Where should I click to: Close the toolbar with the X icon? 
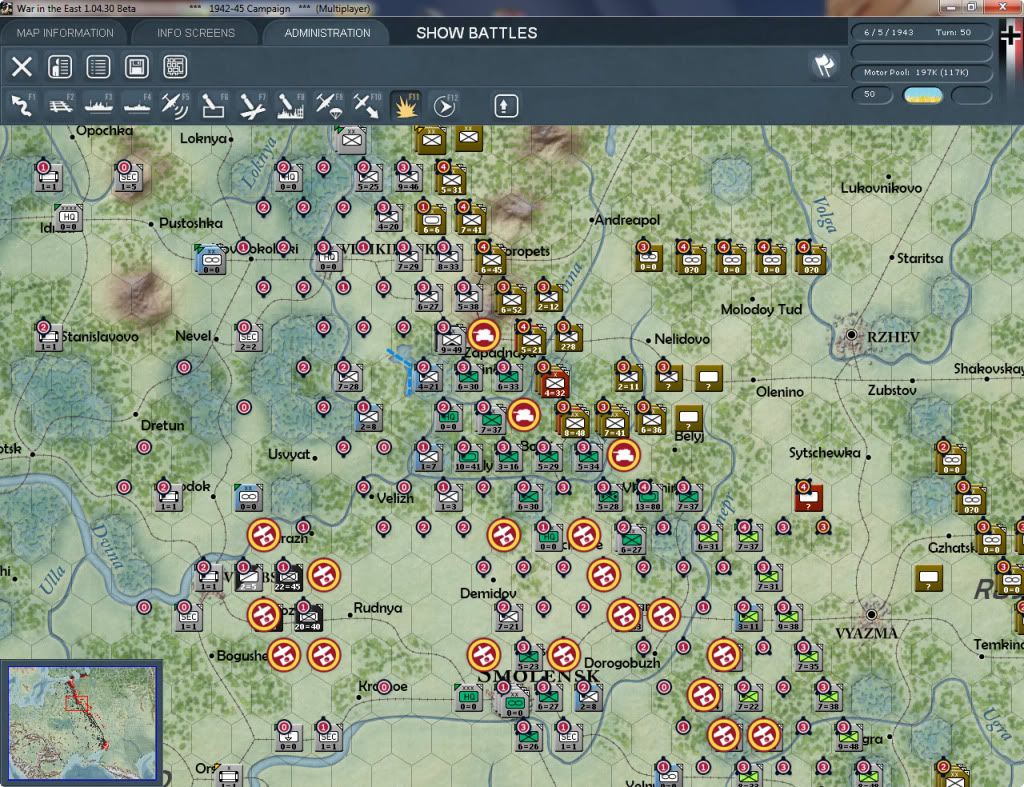[x=22, y=67]
